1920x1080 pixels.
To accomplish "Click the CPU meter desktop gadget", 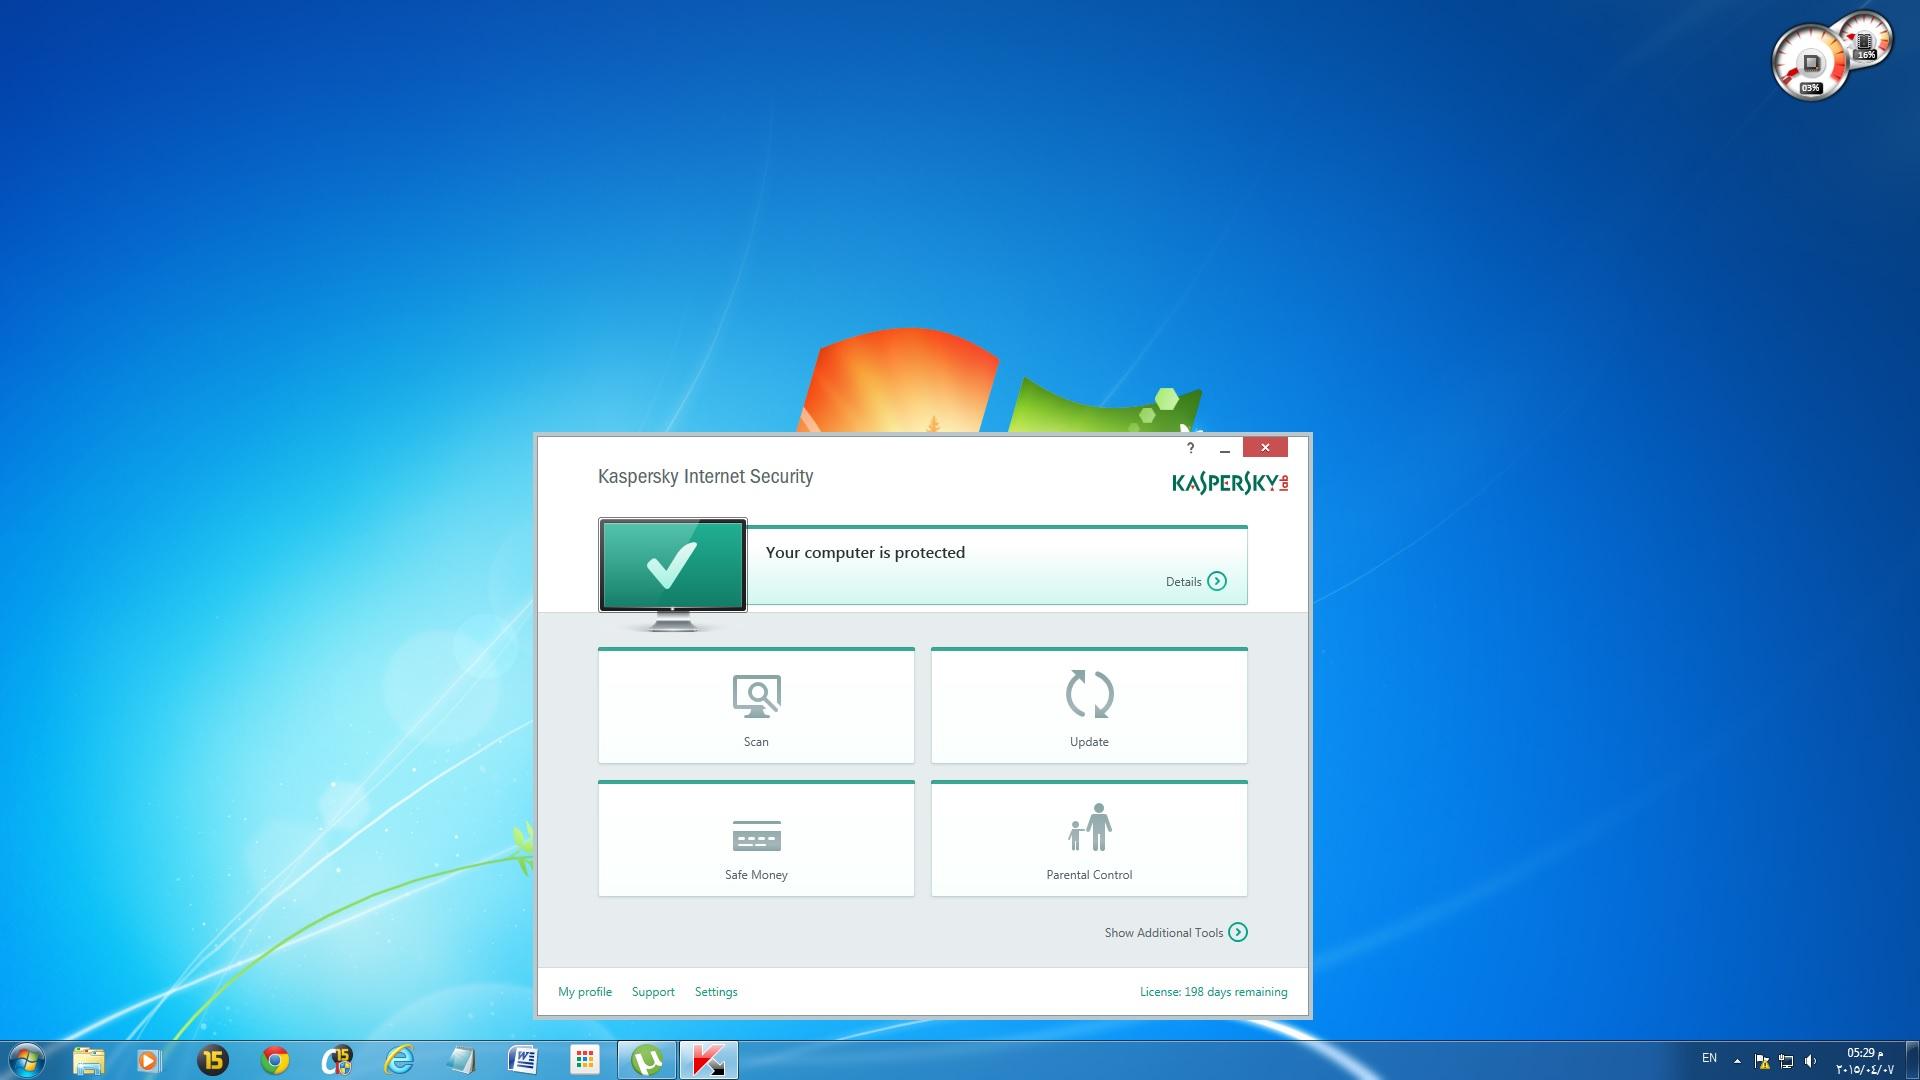I will (x=1810, y=63).
